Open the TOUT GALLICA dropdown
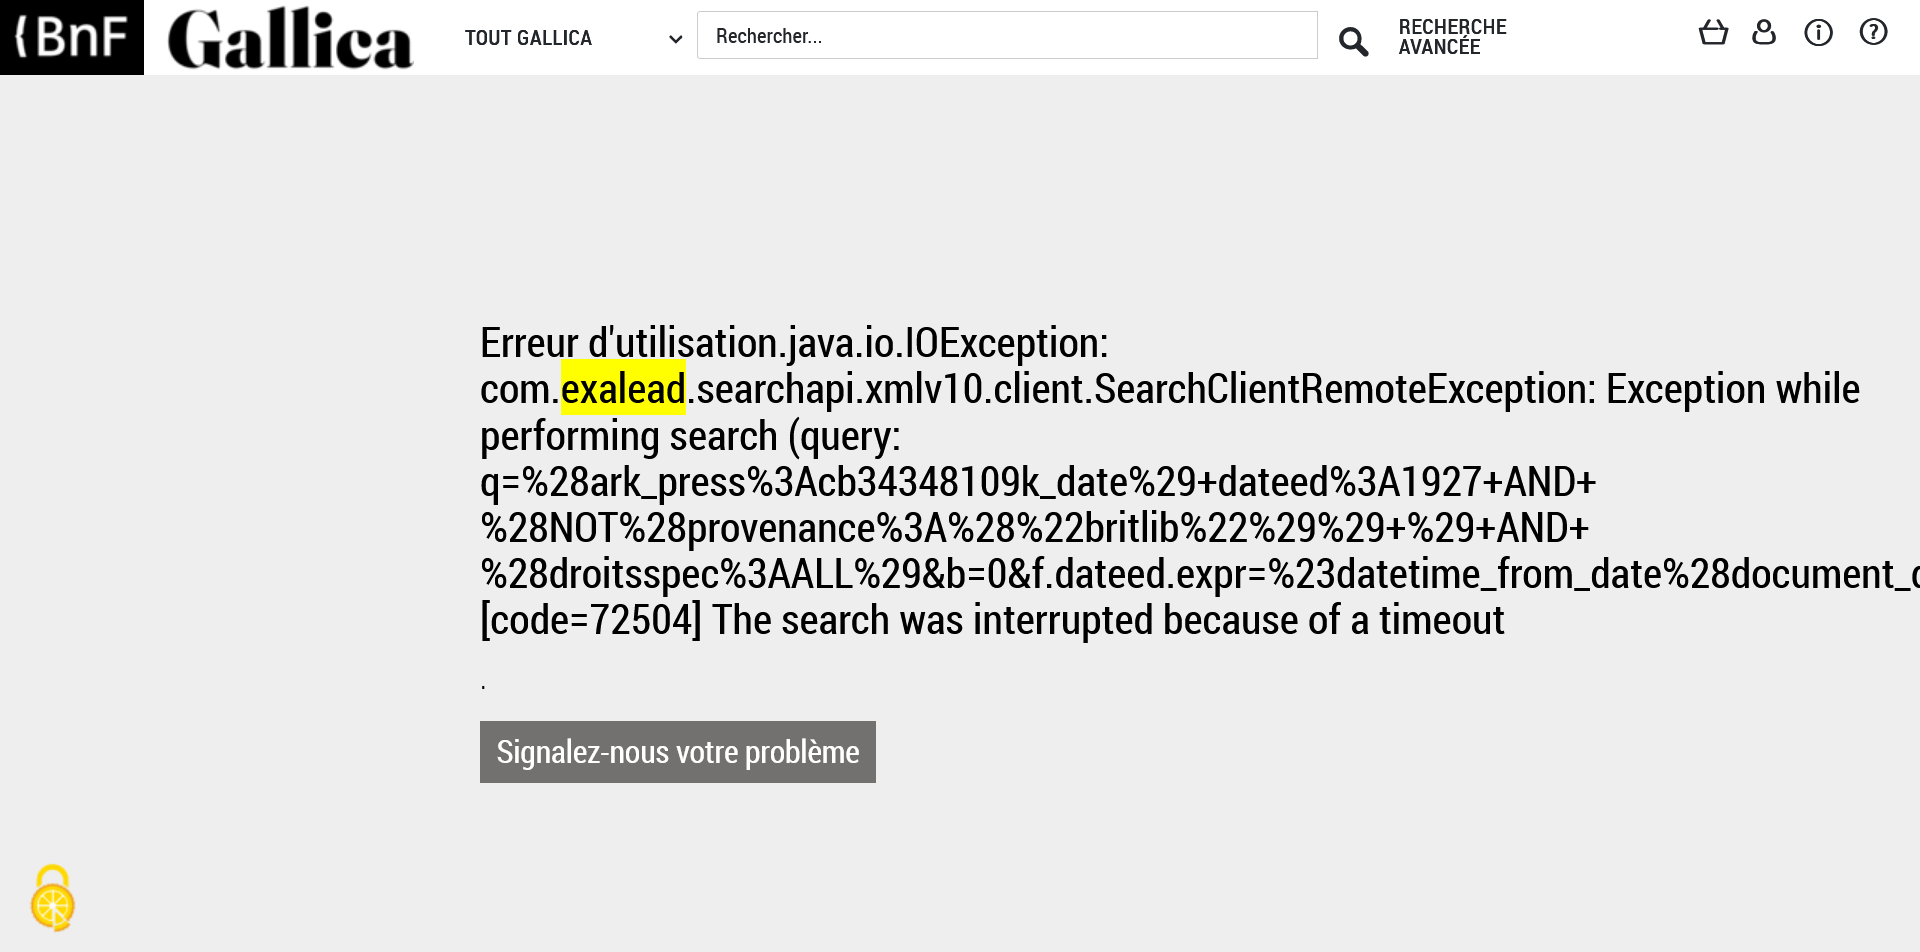Viewport: 1920px width, 952px height. [x=528, y=38]
